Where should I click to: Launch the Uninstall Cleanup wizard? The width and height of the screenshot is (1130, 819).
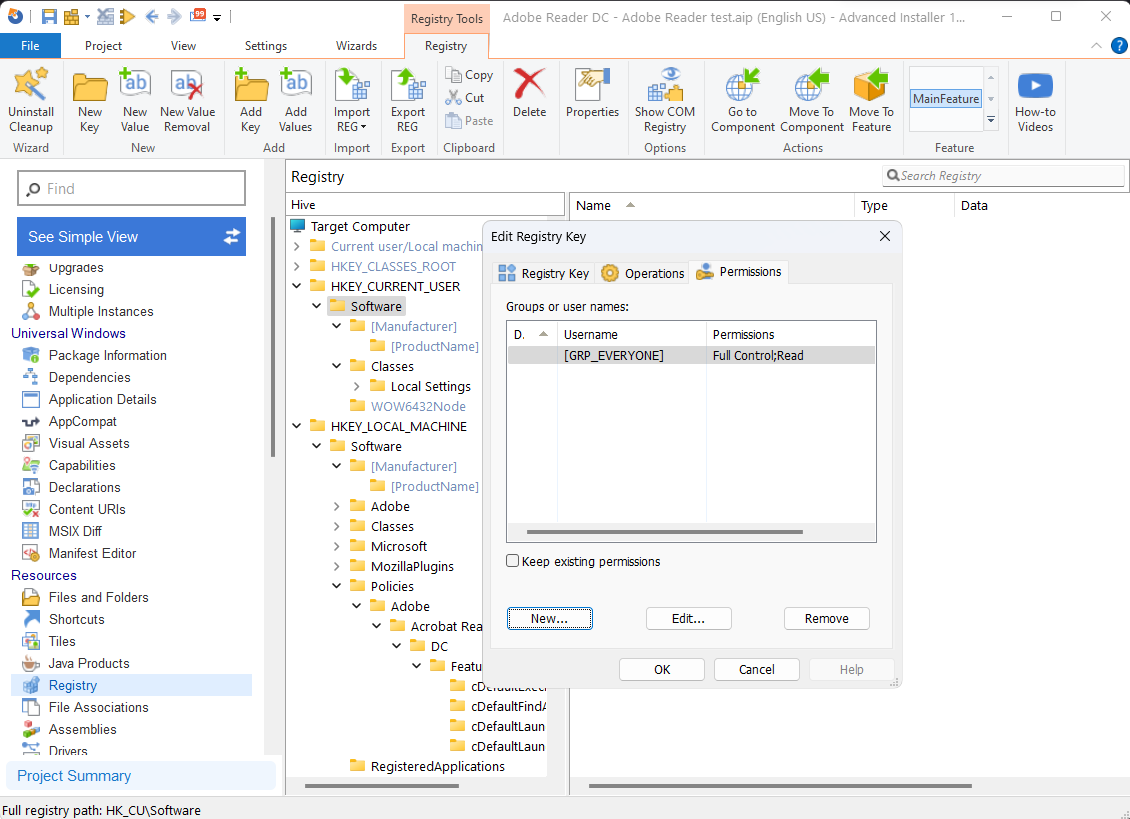pos(31,101)
